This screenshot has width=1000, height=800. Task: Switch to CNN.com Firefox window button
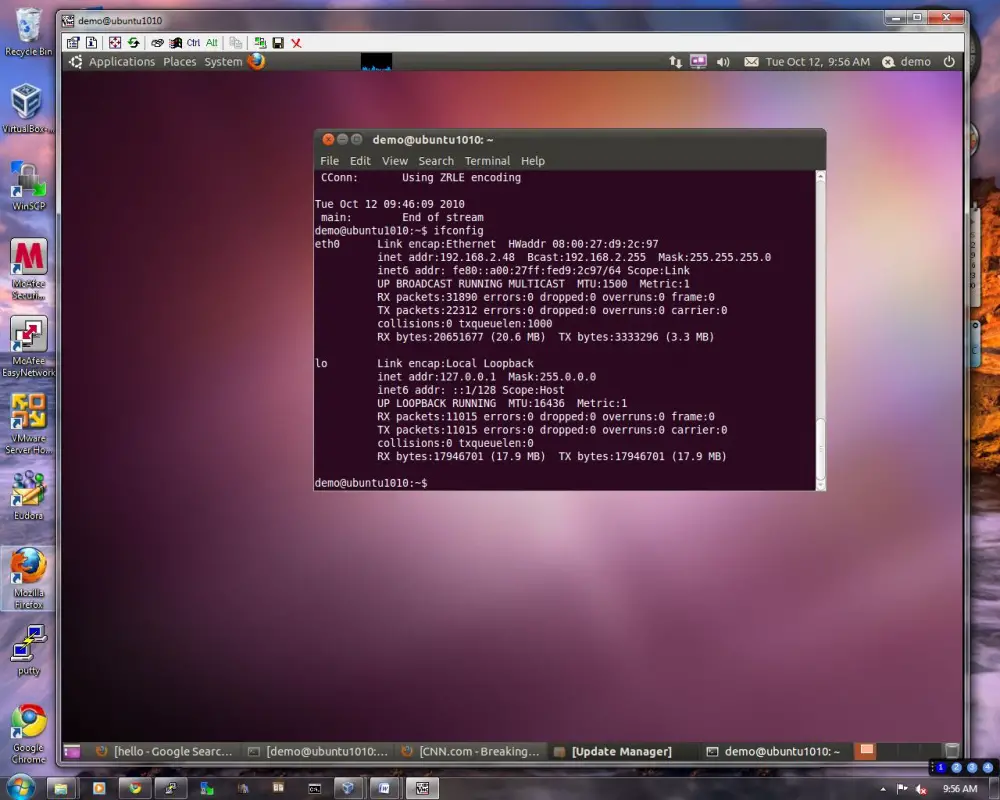(x=470, y=752)
